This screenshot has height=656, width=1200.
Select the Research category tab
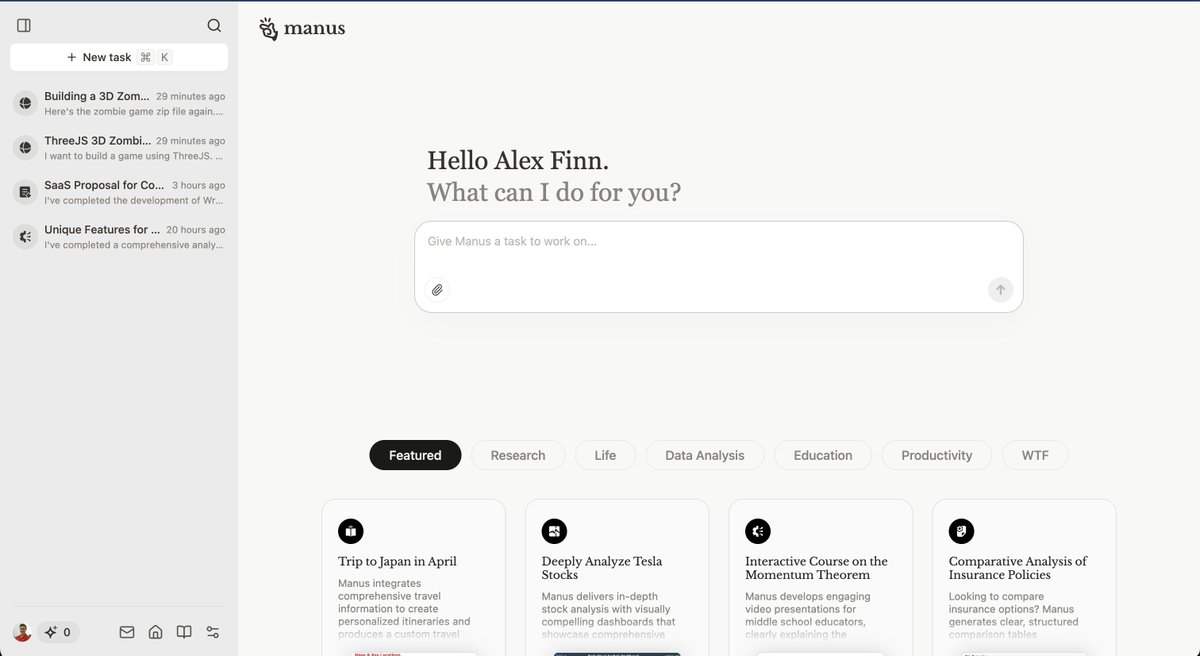[x=518, y=455]
